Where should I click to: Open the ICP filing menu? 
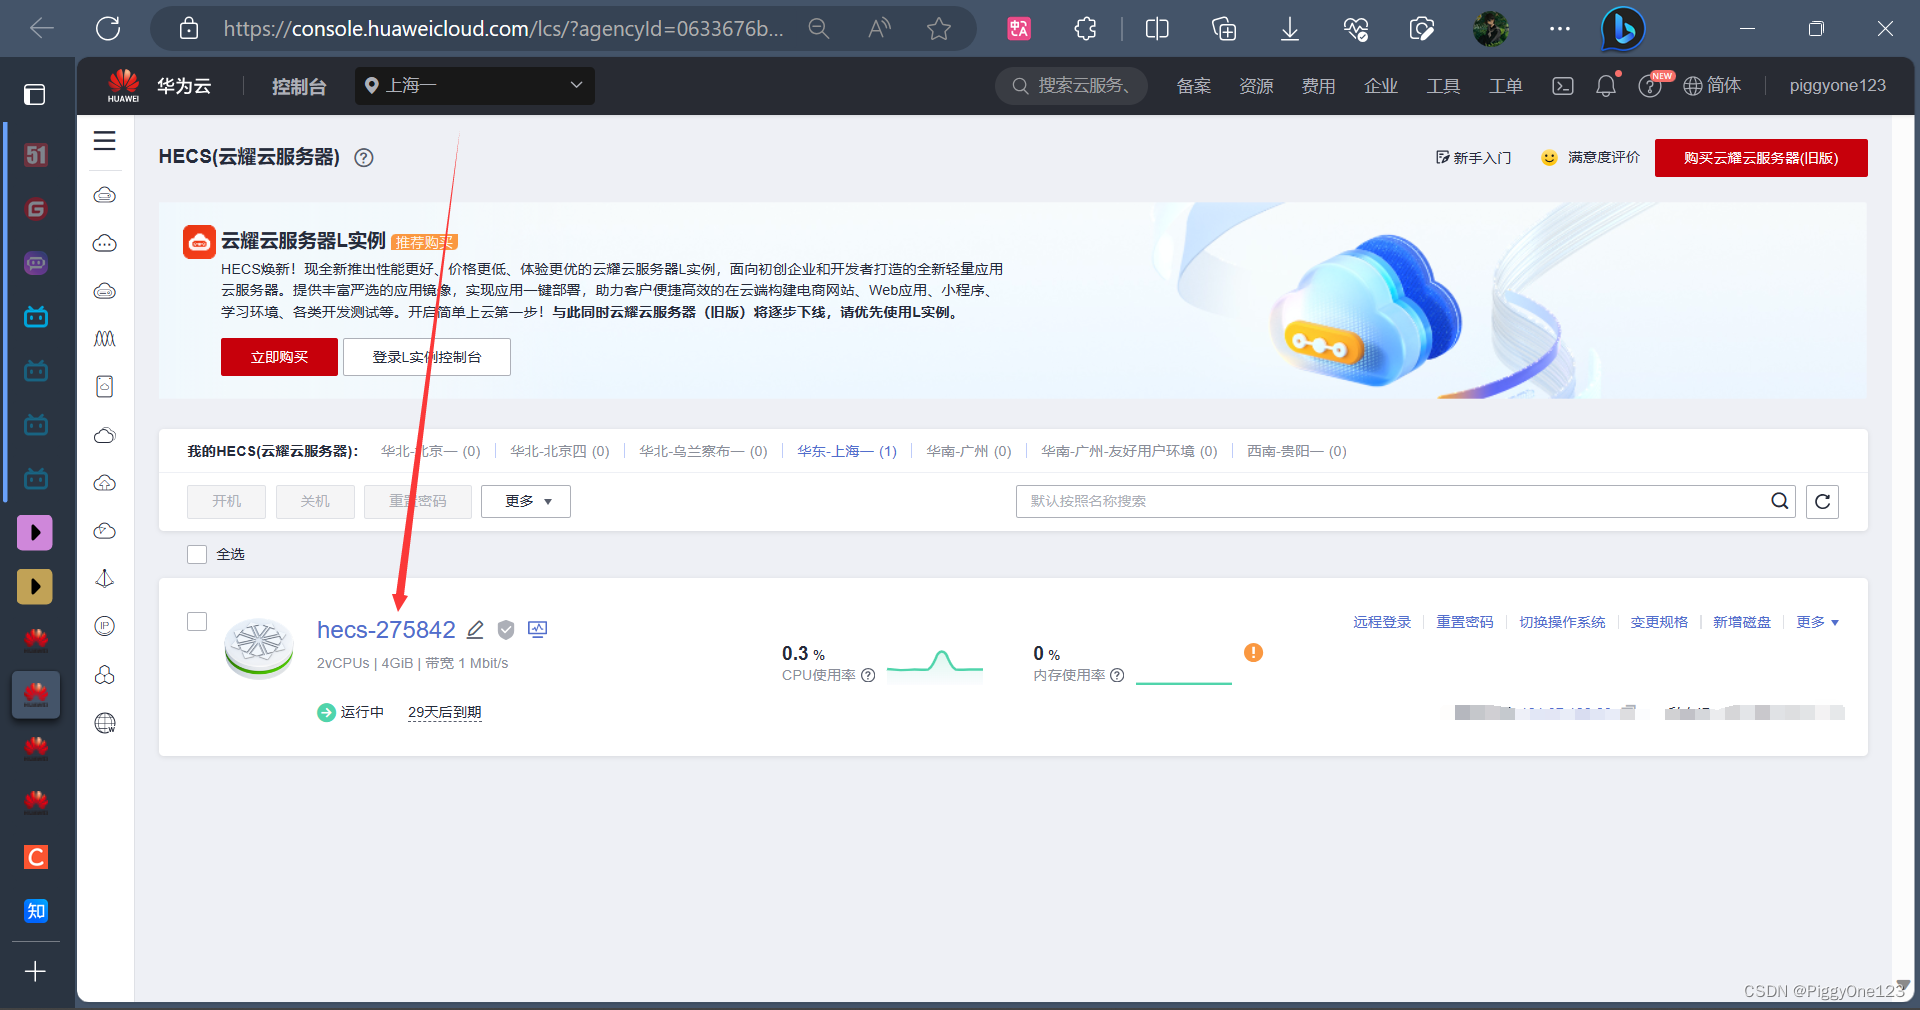[x=1194, y=86]
